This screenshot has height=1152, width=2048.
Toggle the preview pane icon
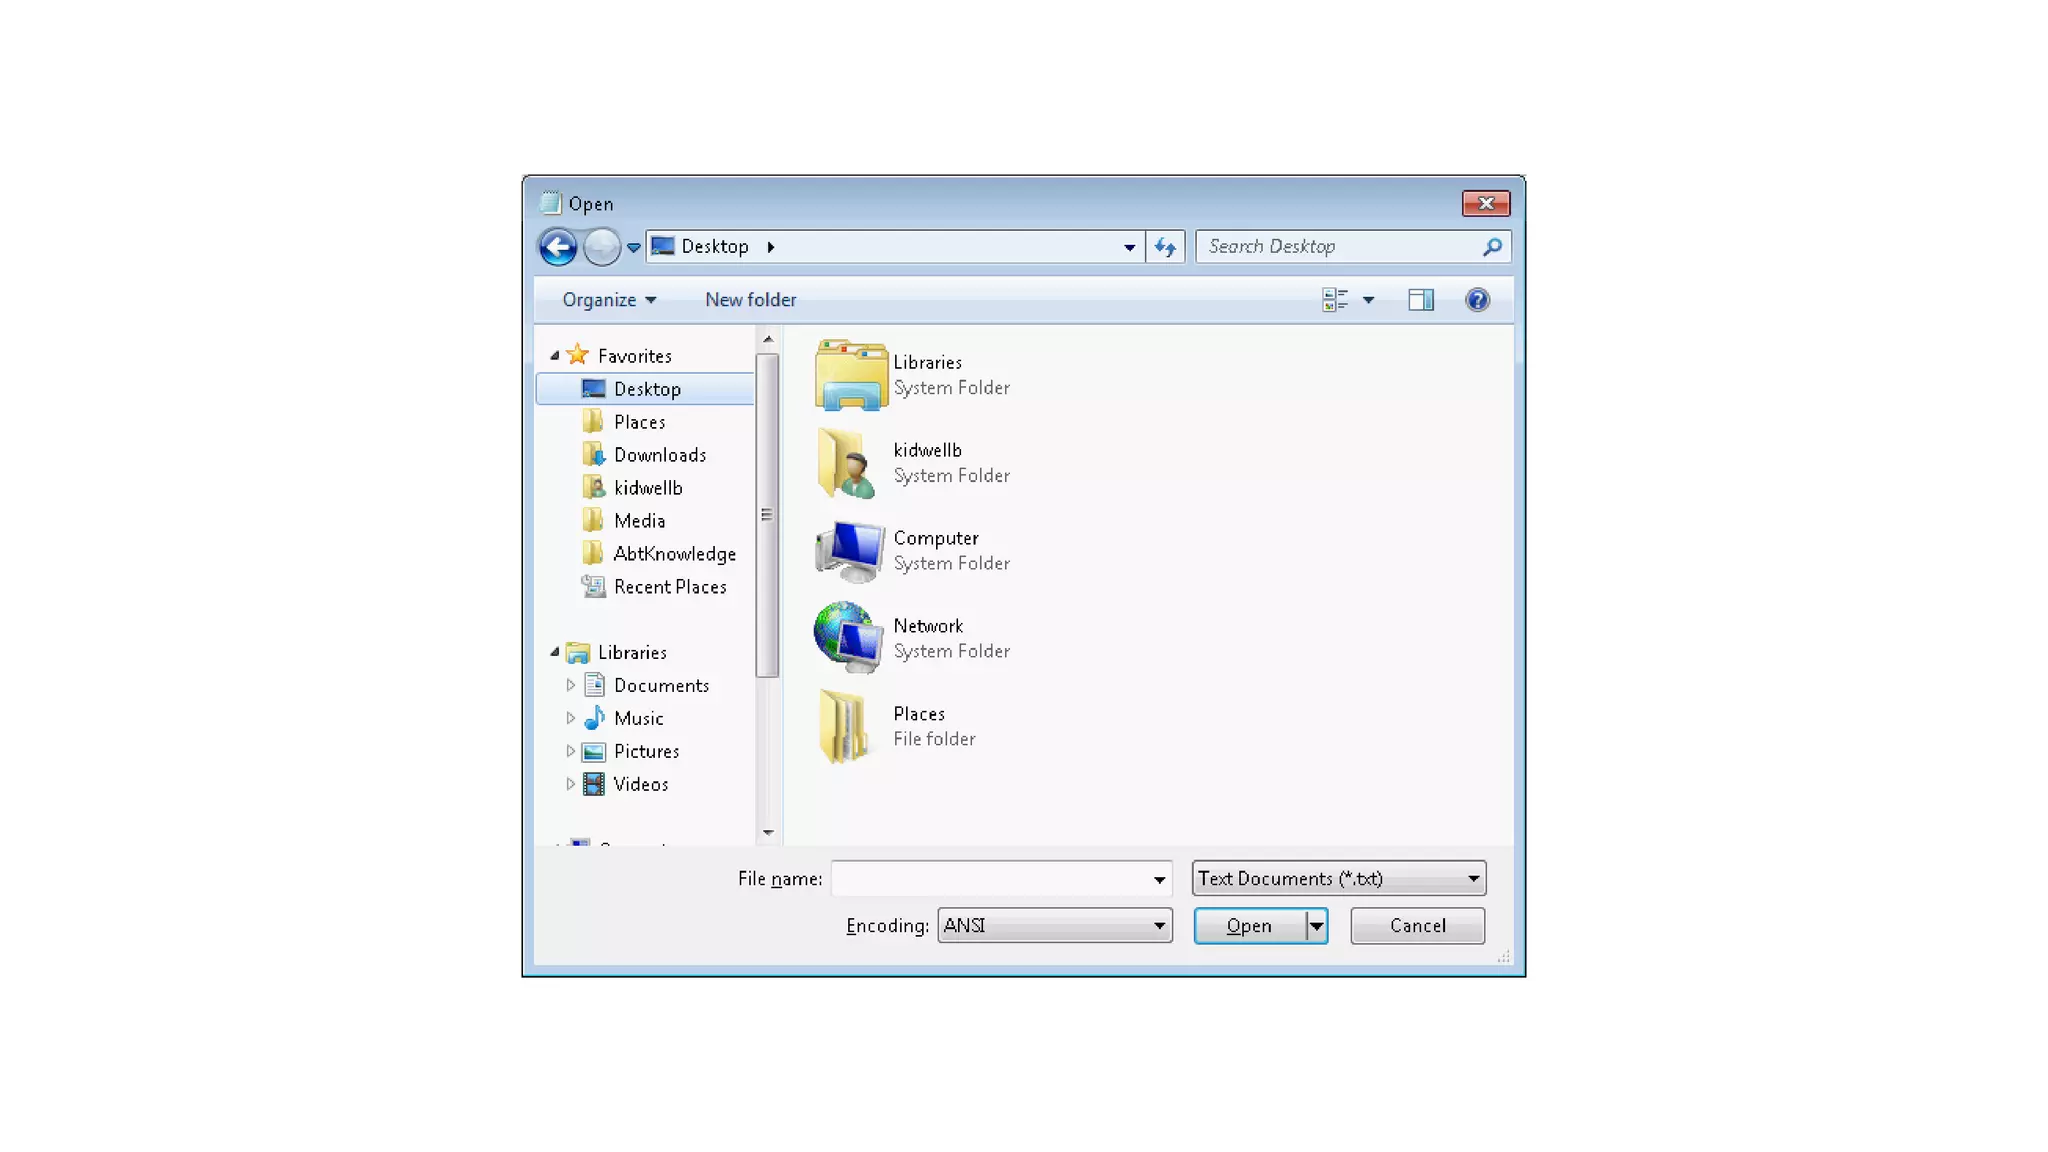[1420, 300]
